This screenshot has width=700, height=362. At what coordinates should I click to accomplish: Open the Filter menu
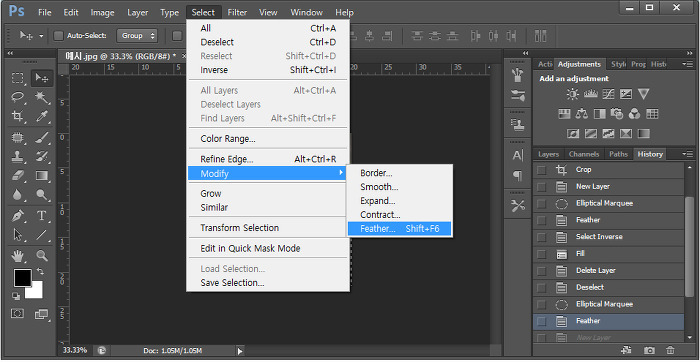237,12
